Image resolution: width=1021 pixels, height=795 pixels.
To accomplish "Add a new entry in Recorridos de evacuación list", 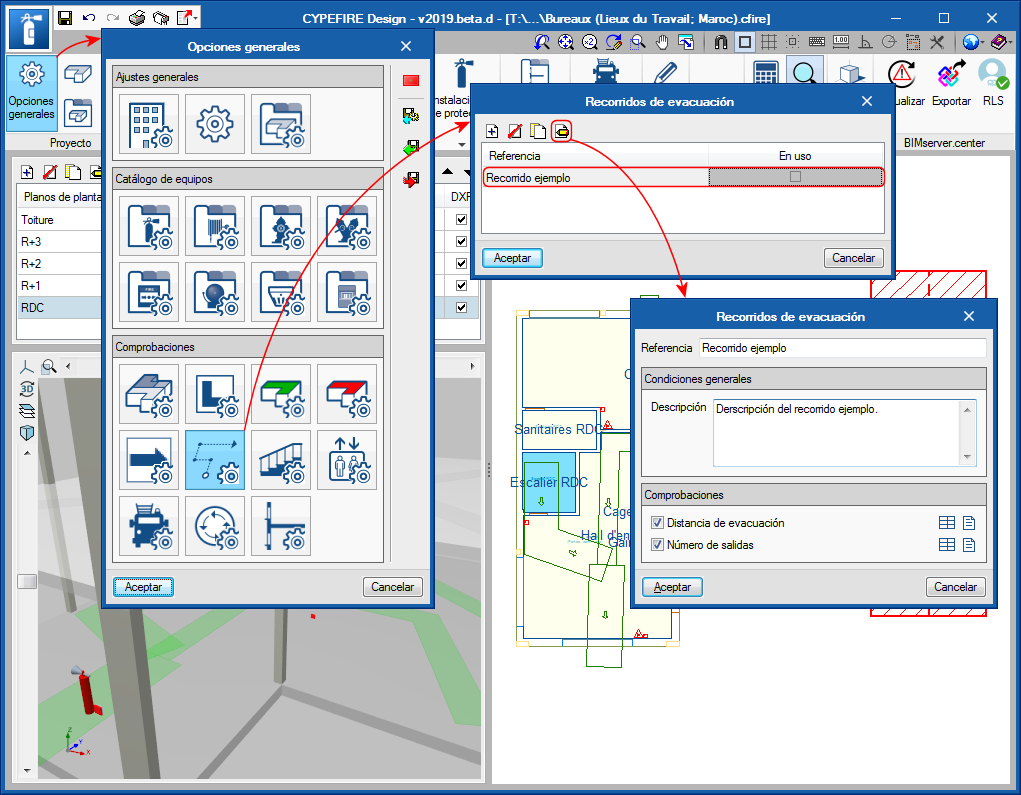I will click(x=492, y=132).
